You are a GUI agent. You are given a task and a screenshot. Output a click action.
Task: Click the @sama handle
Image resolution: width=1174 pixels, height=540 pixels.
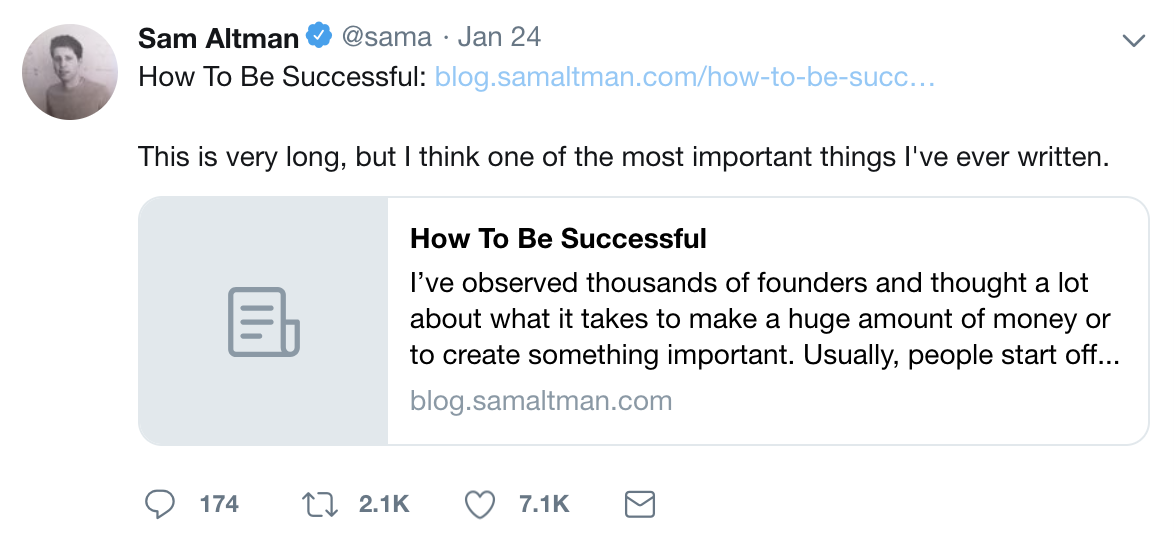click(386, 37)
